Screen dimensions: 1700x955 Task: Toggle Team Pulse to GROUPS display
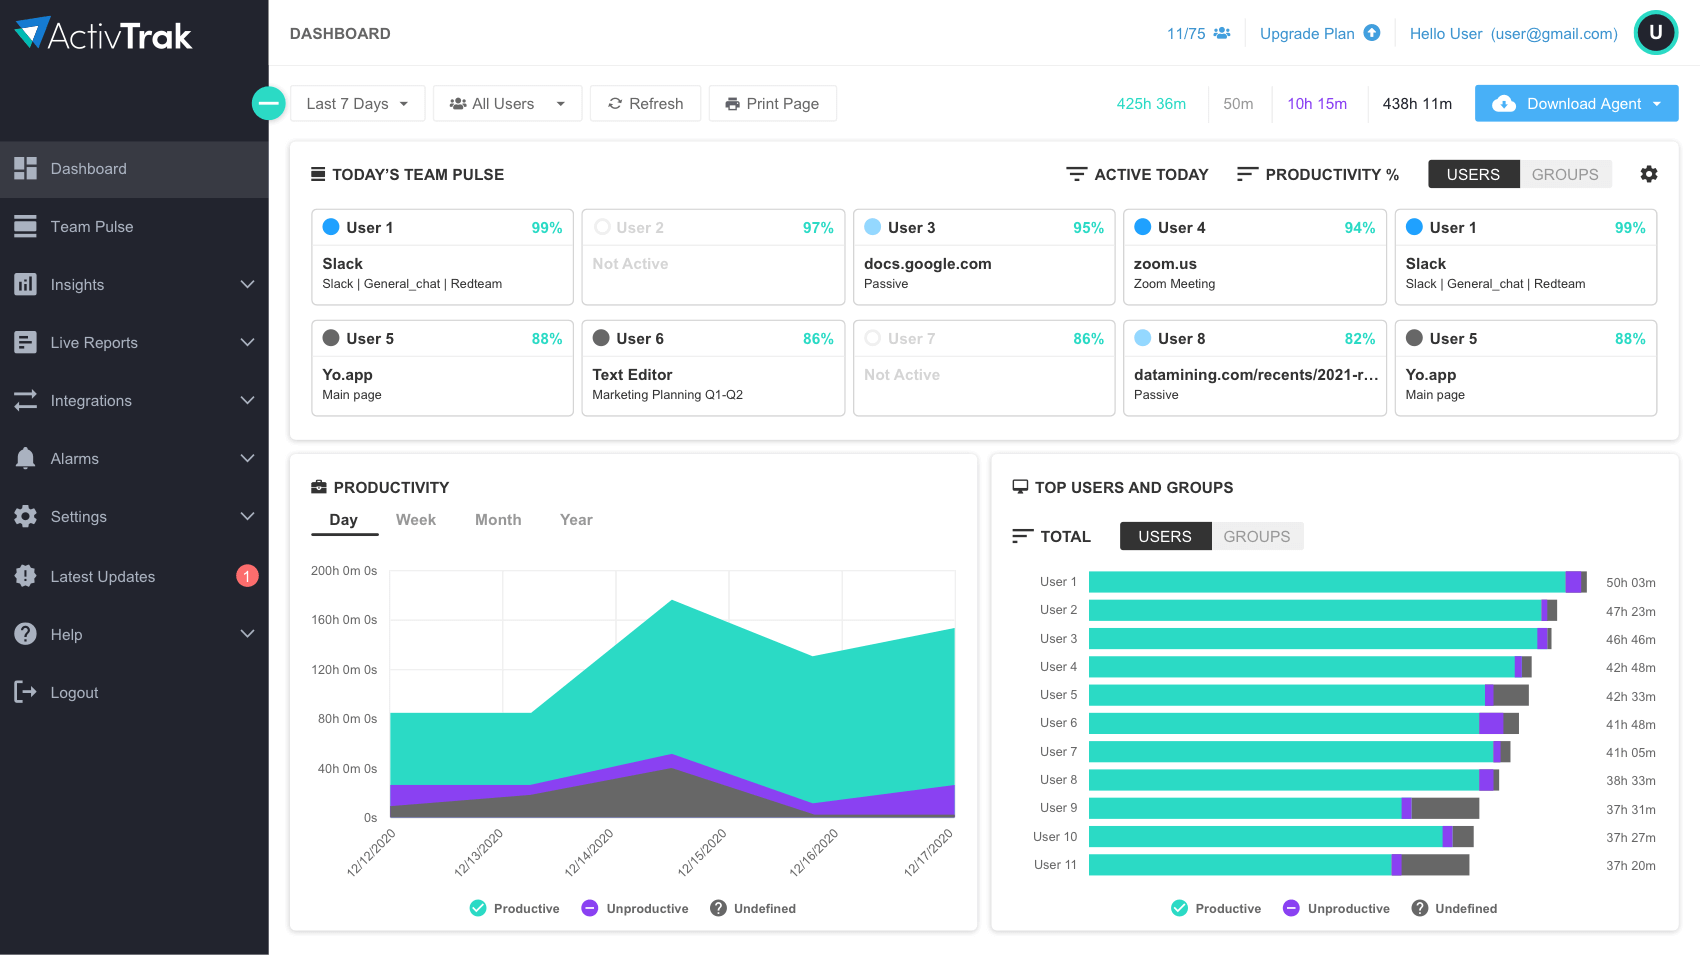(x=1564, y=174)
